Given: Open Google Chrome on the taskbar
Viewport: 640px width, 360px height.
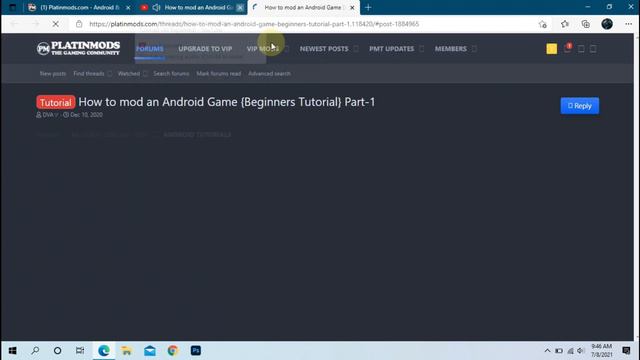Looking at the screenshot, I should point(173,351).
